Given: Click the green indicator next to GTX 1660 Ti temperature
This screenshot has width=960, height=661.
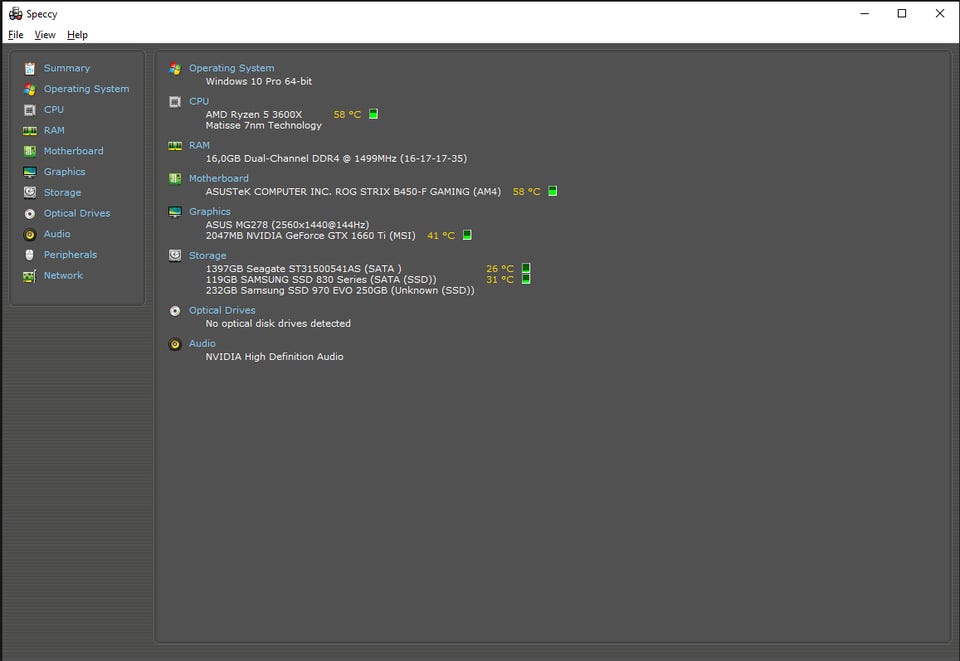Looking at the screenshot, I should pos(467,235).
